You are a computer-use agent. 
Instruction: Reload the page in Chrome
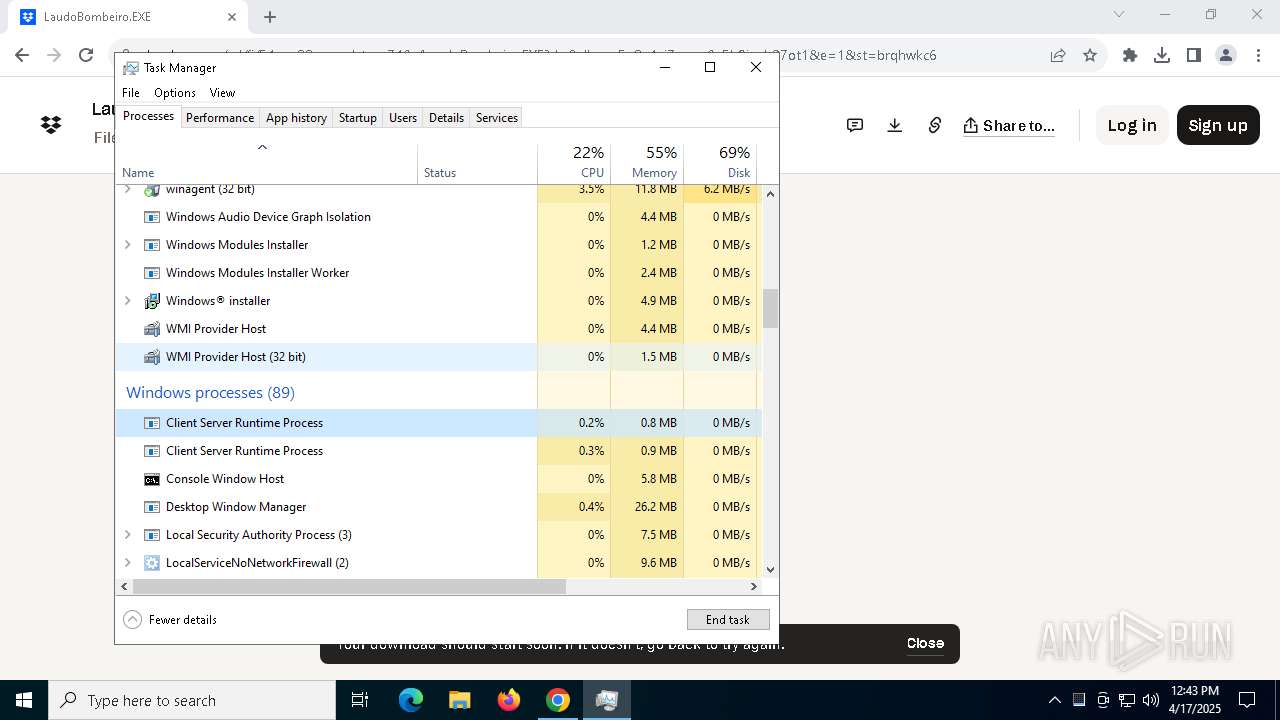[86, 55]
